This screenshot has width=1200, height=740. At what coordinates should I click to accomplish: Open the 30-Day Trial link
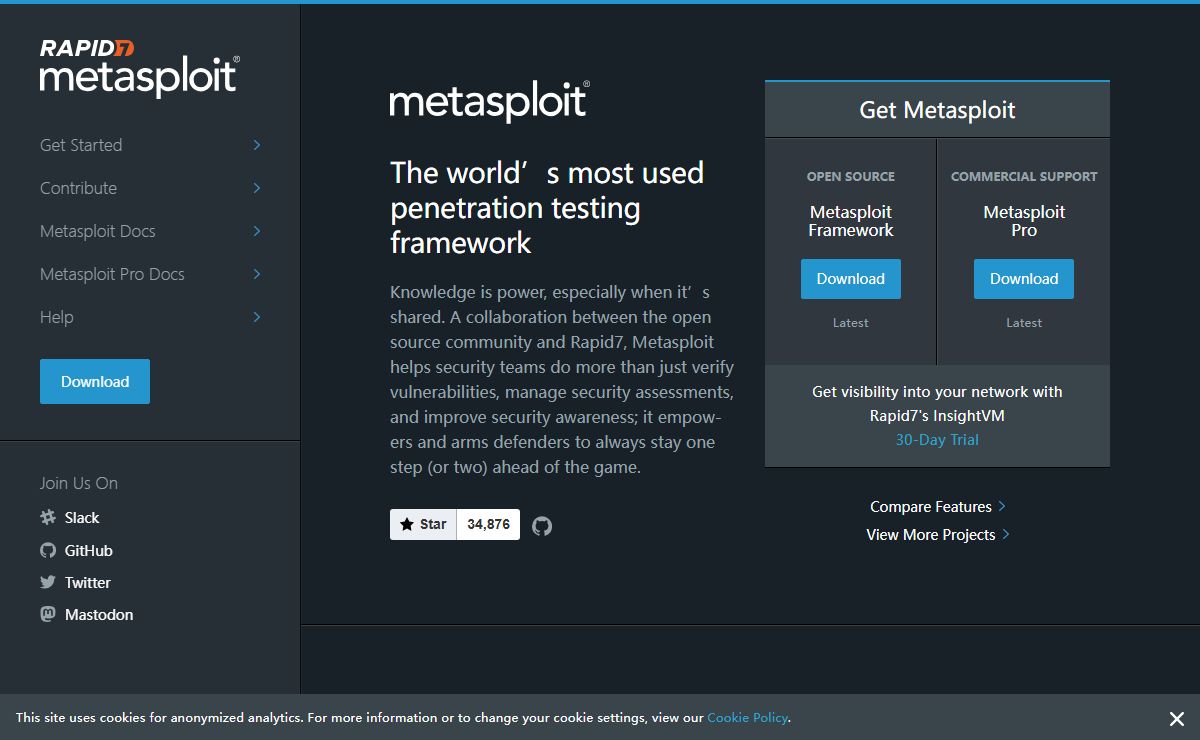coord(937,440)
